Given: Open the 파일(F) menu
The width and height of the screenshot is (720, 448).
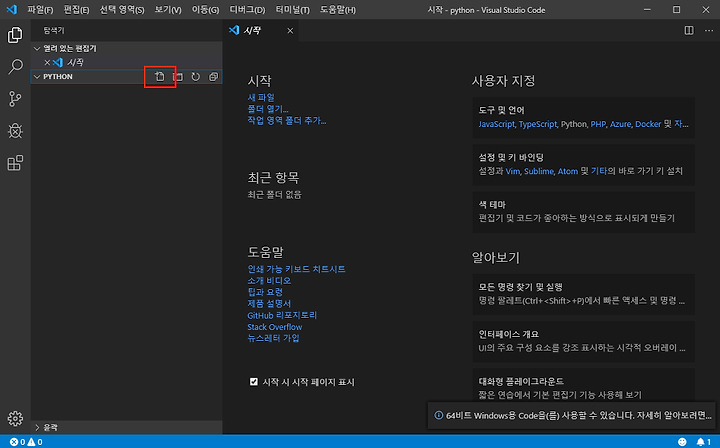Looking at the screenshot, I should coord(40,10).
